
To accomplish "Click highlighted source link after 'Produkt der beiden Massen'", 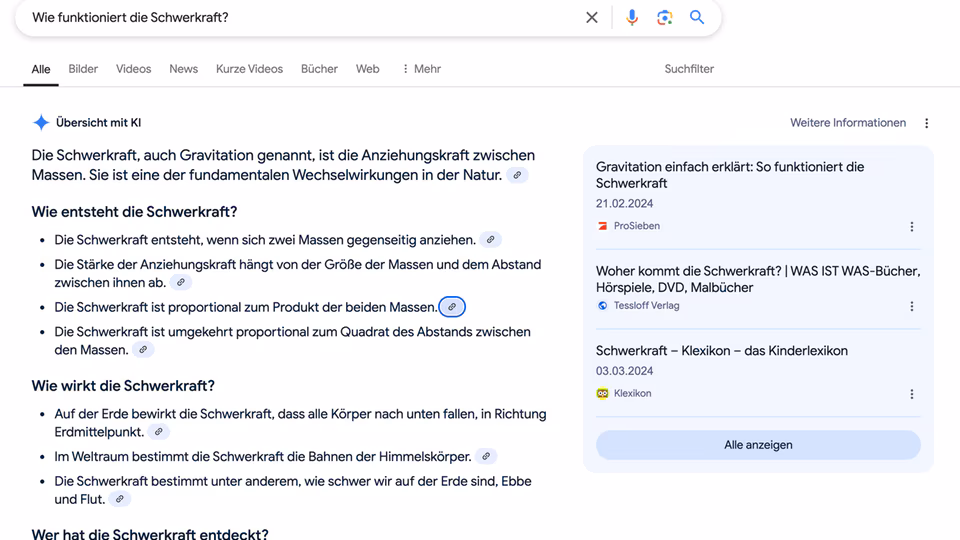I will pos(452,307).
